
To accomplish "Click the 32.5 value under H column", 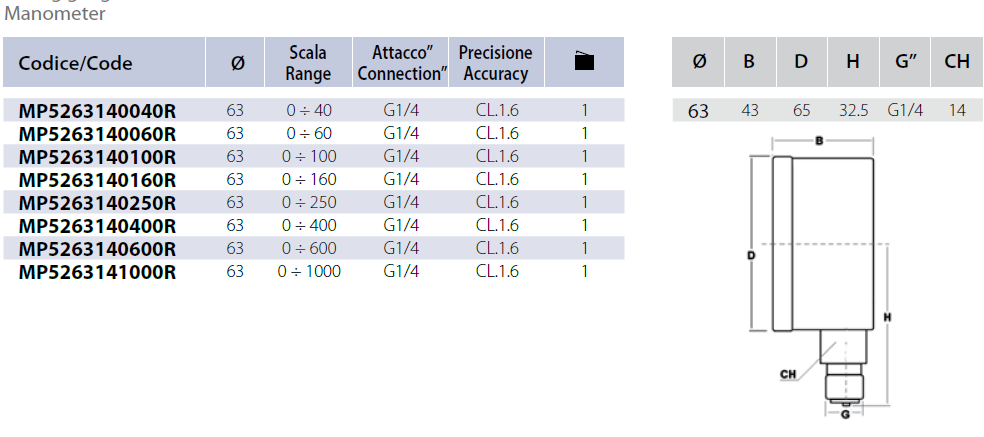I will point(853,110).
